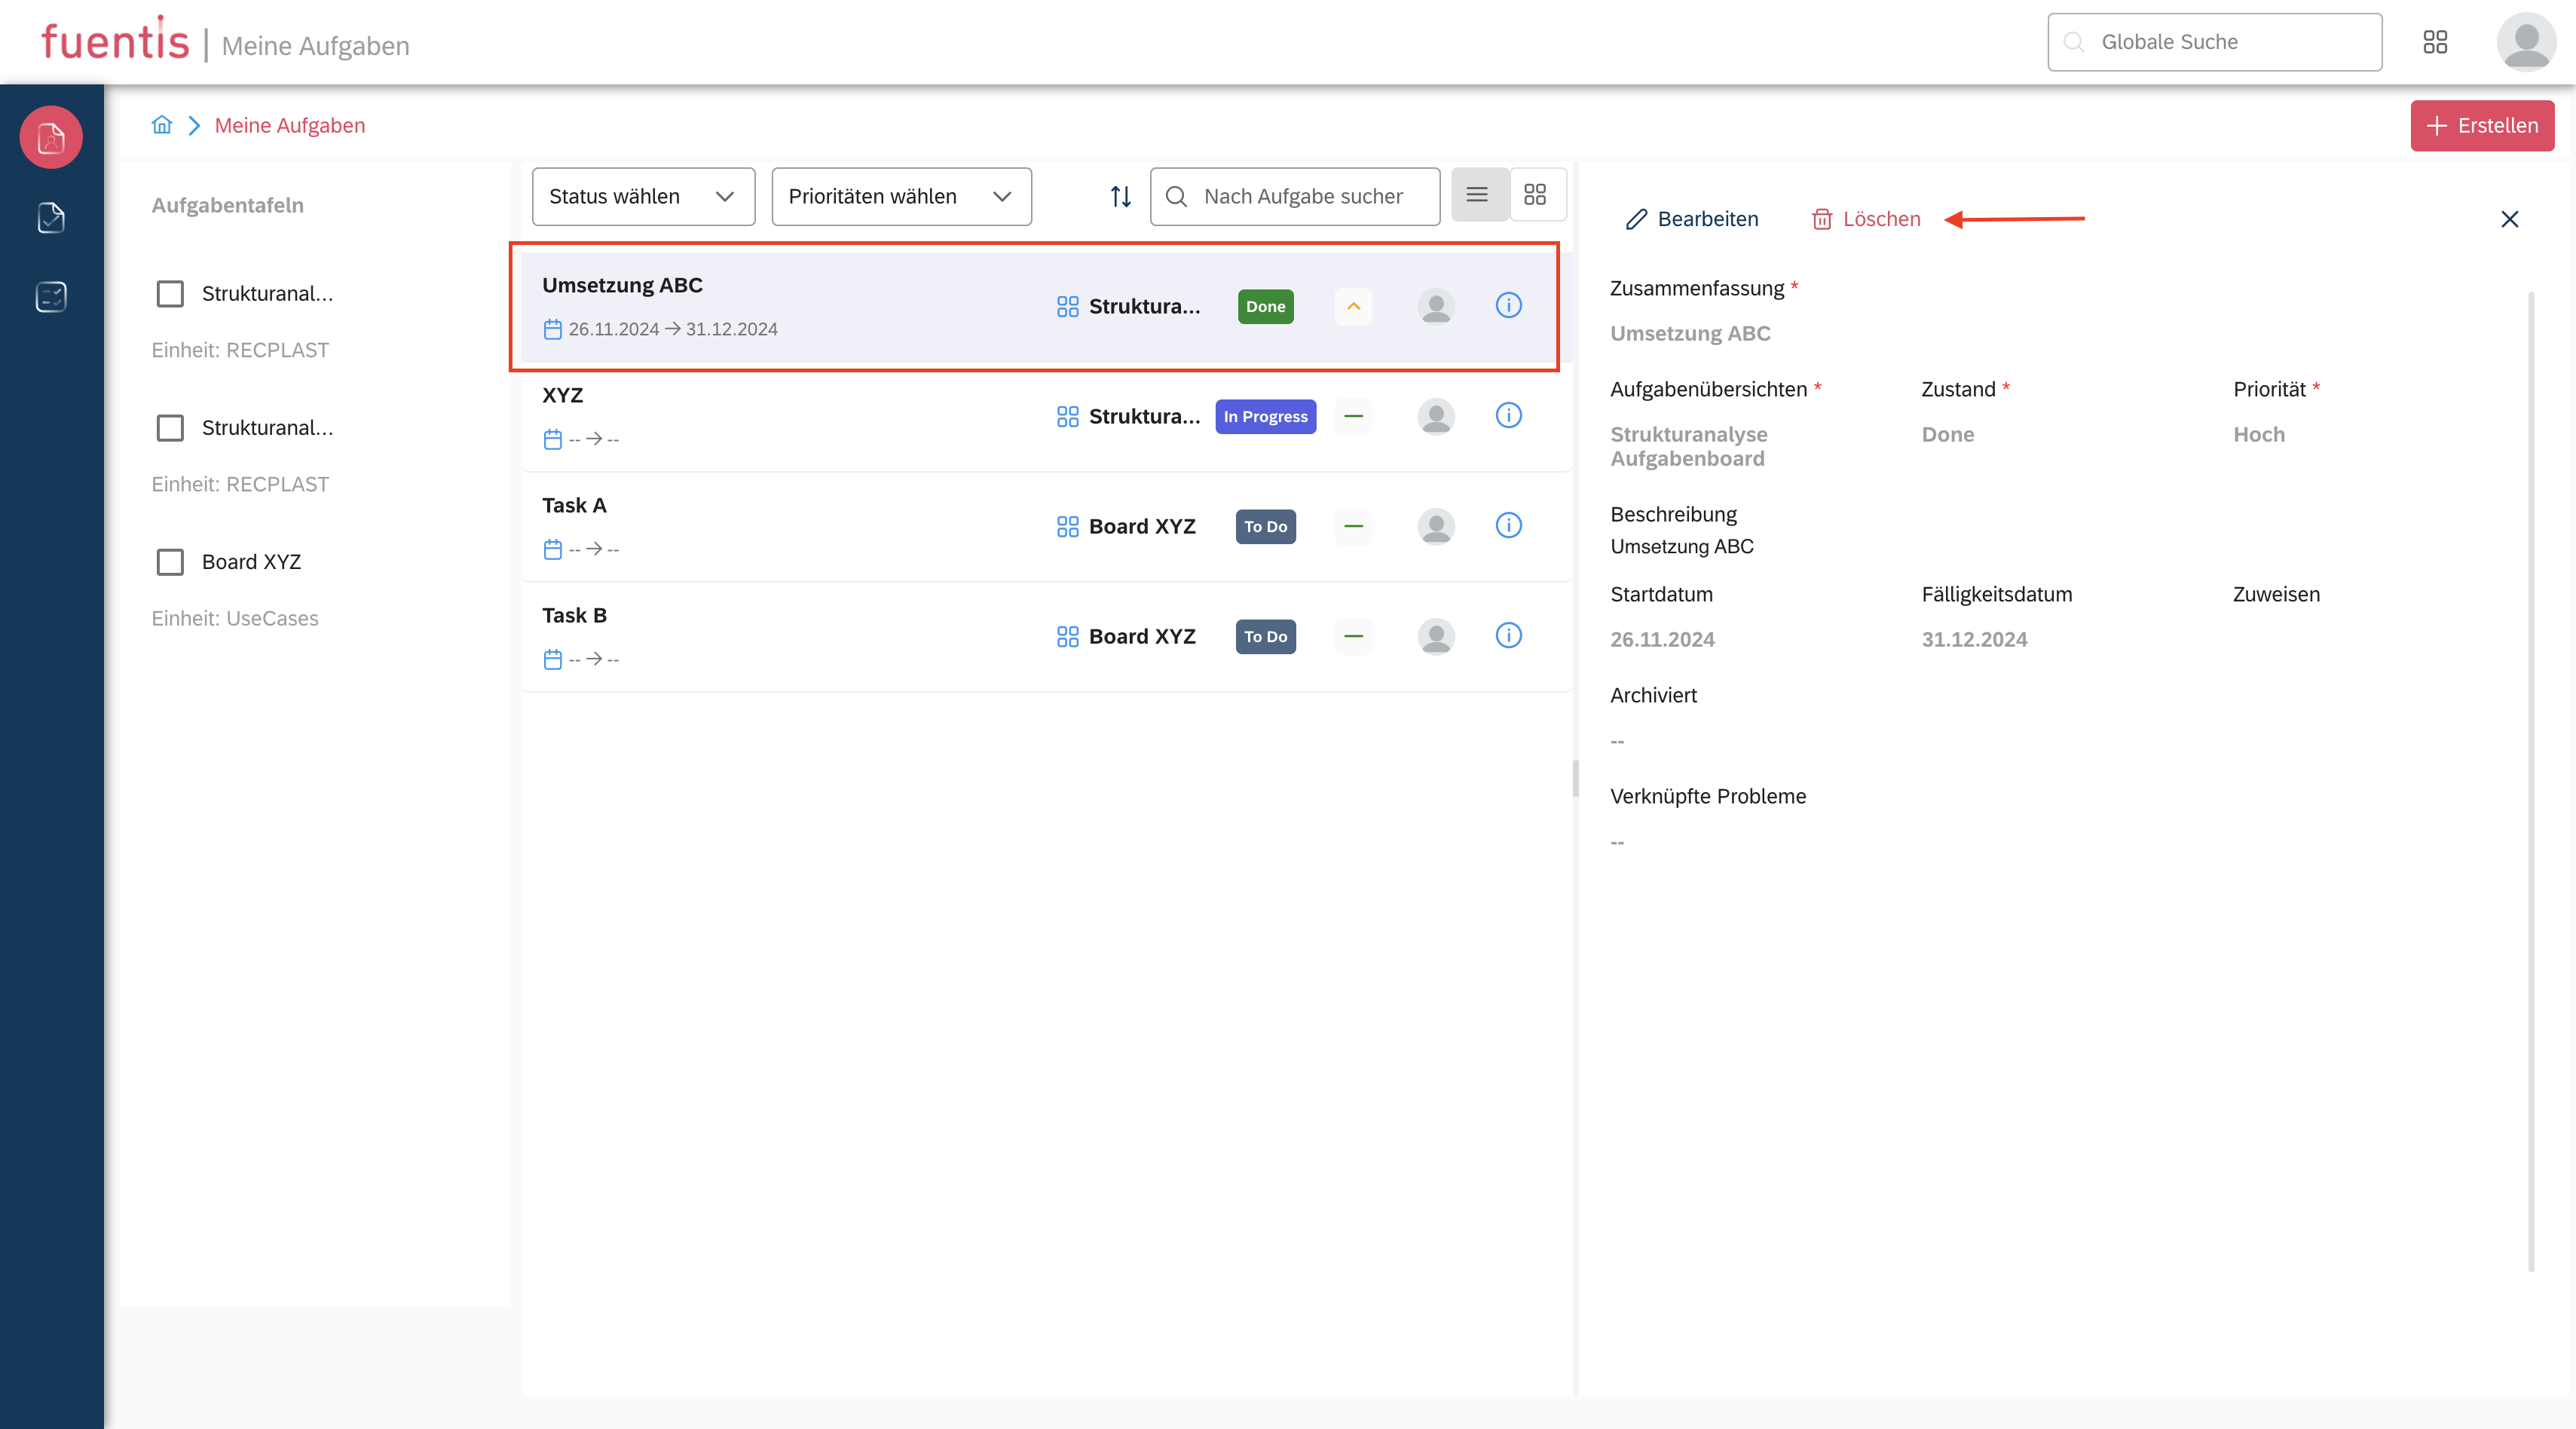Click the home breadcrumb icon

162,125
